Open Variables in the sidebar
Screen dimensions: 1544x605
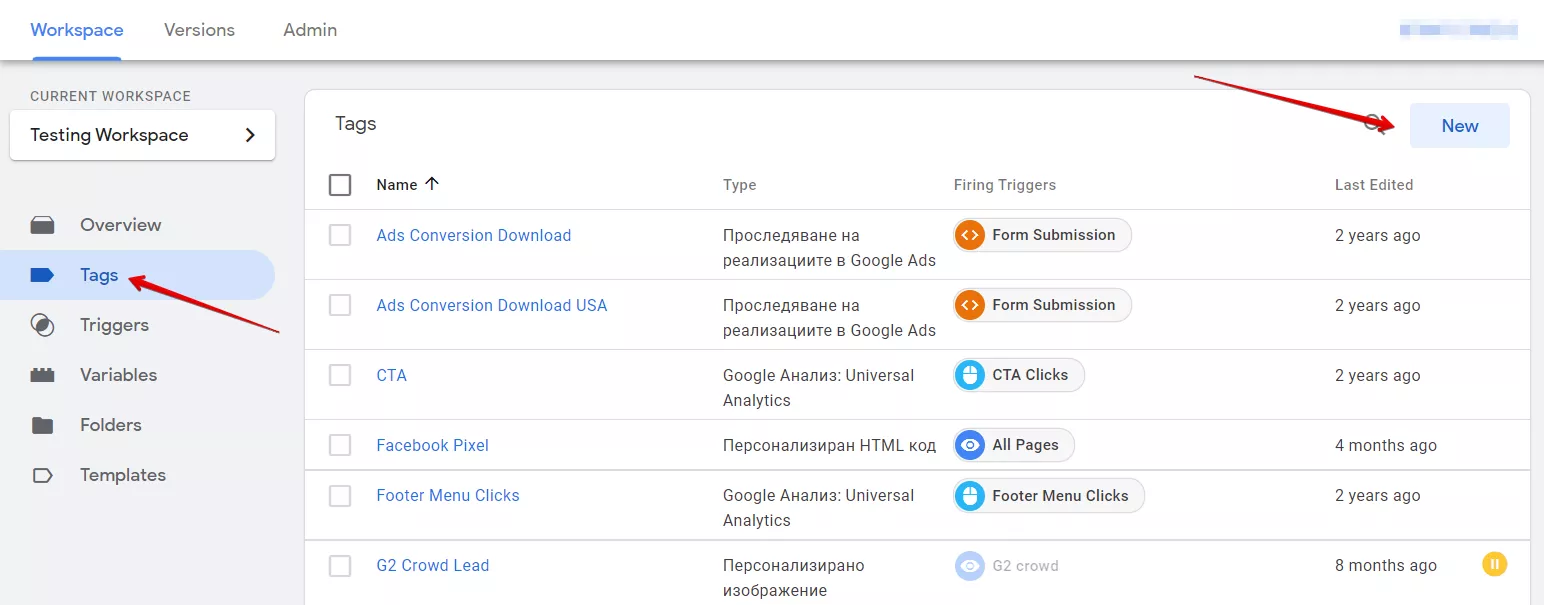coord(137,375)
